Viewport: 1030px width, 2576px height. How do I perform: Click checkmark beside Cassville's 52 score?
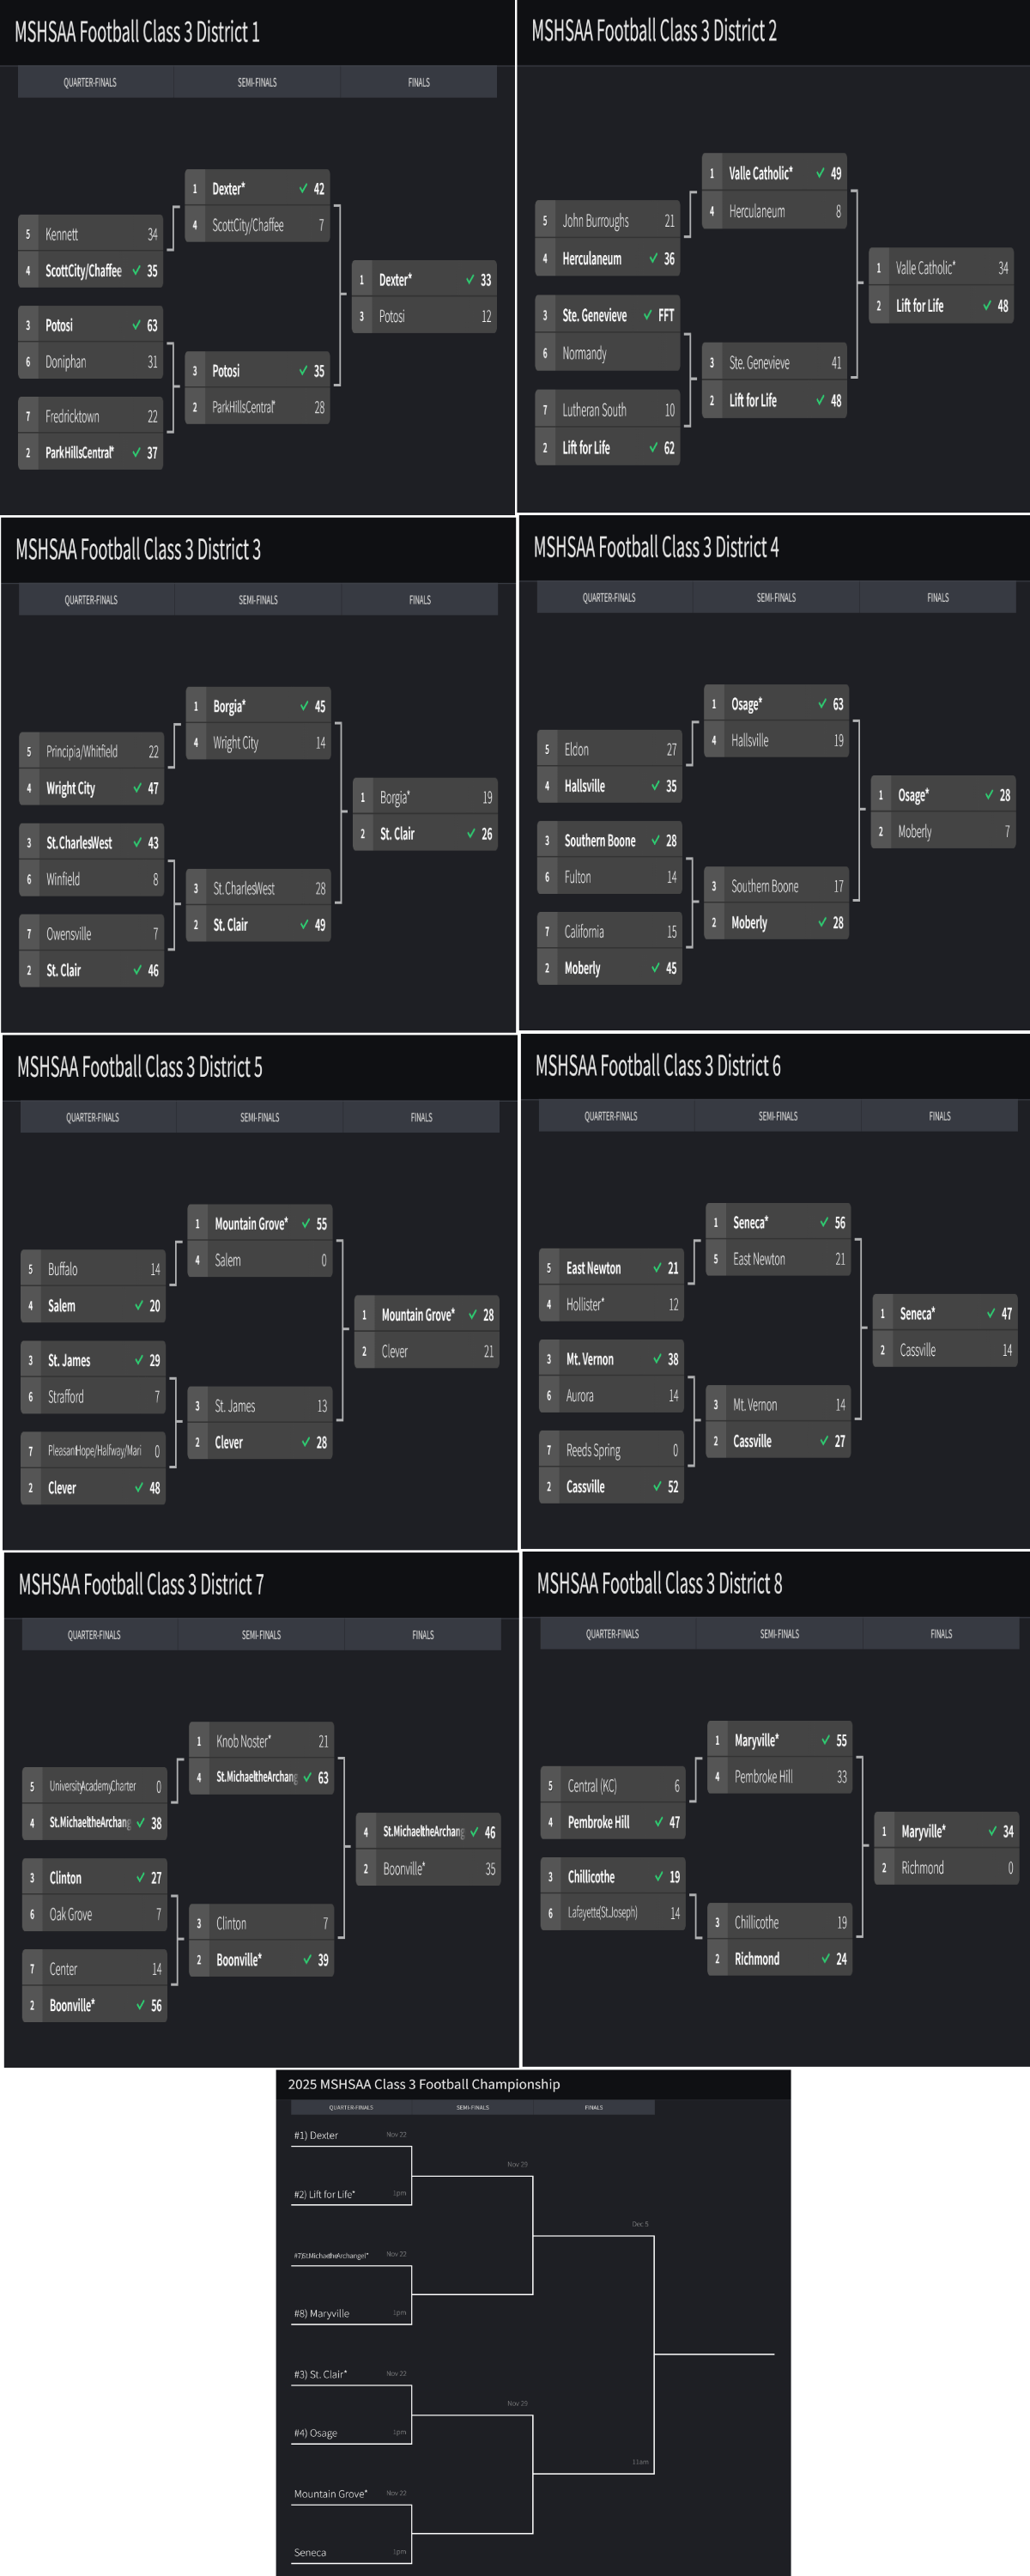click(657, 1487)
